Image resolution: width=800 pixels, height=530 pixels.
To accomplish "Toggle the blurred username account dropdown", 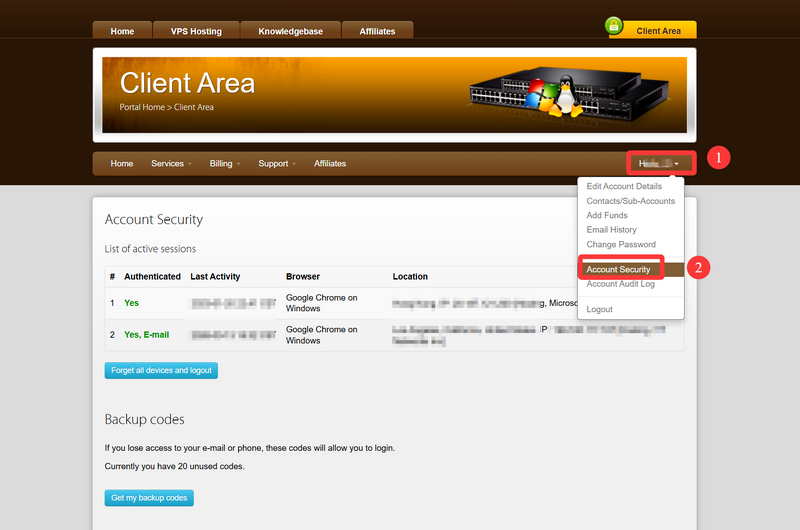I will (x=660, y=163).
